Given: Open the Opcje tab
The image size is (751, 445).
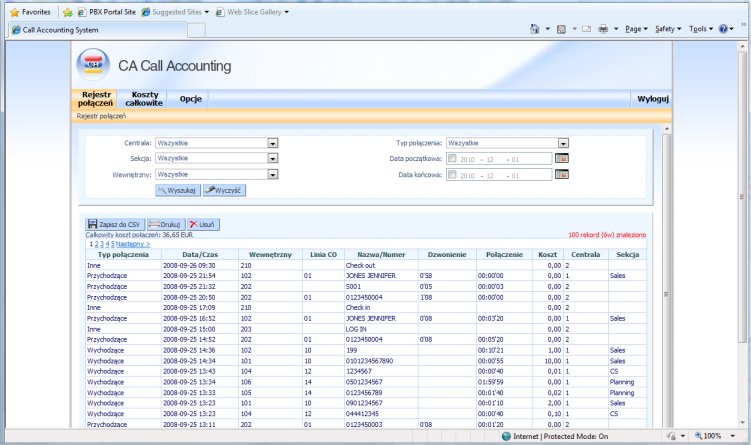Looking at the screenshot, I should click(190, 99).
